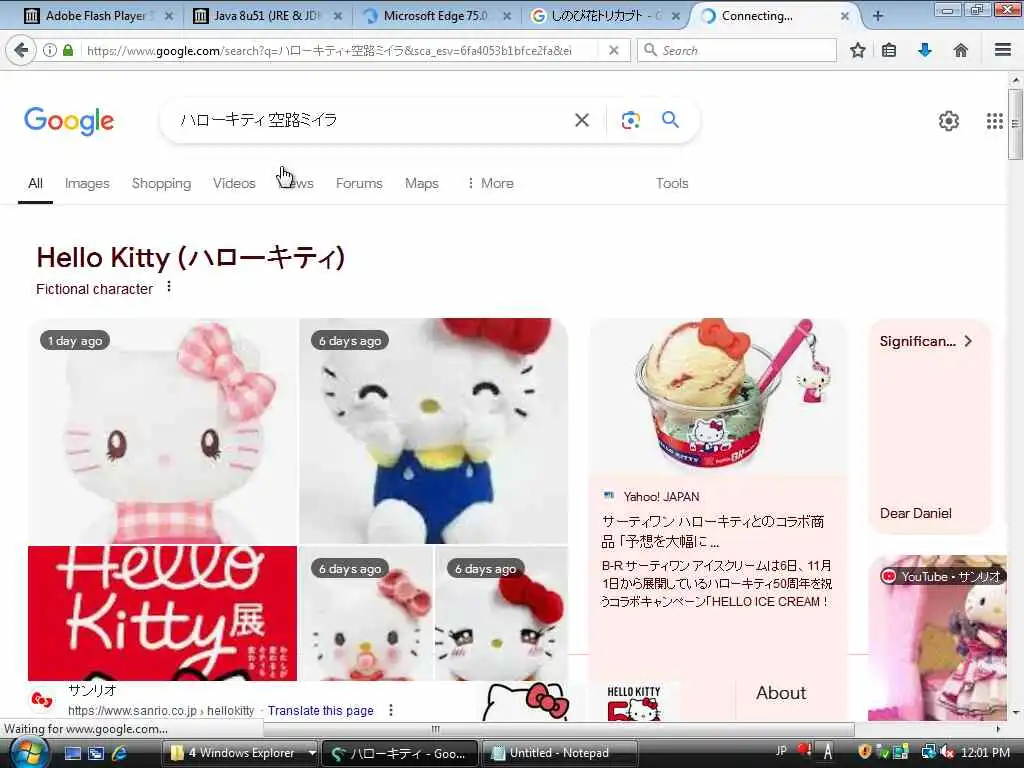Open more options beside Fictional character
The width and height of the screenshot is (1024, 768).
click(x=169, y=287)
